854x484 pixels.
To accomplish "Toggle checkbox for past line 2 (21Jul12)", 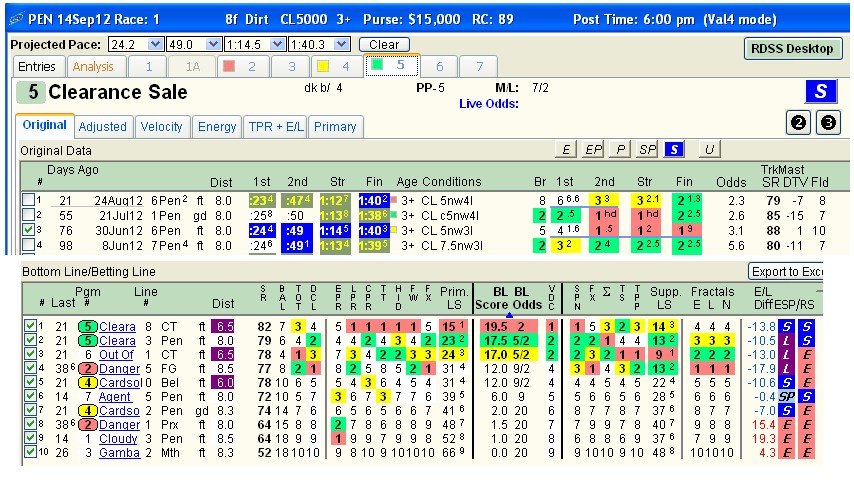I will [28, 215].
